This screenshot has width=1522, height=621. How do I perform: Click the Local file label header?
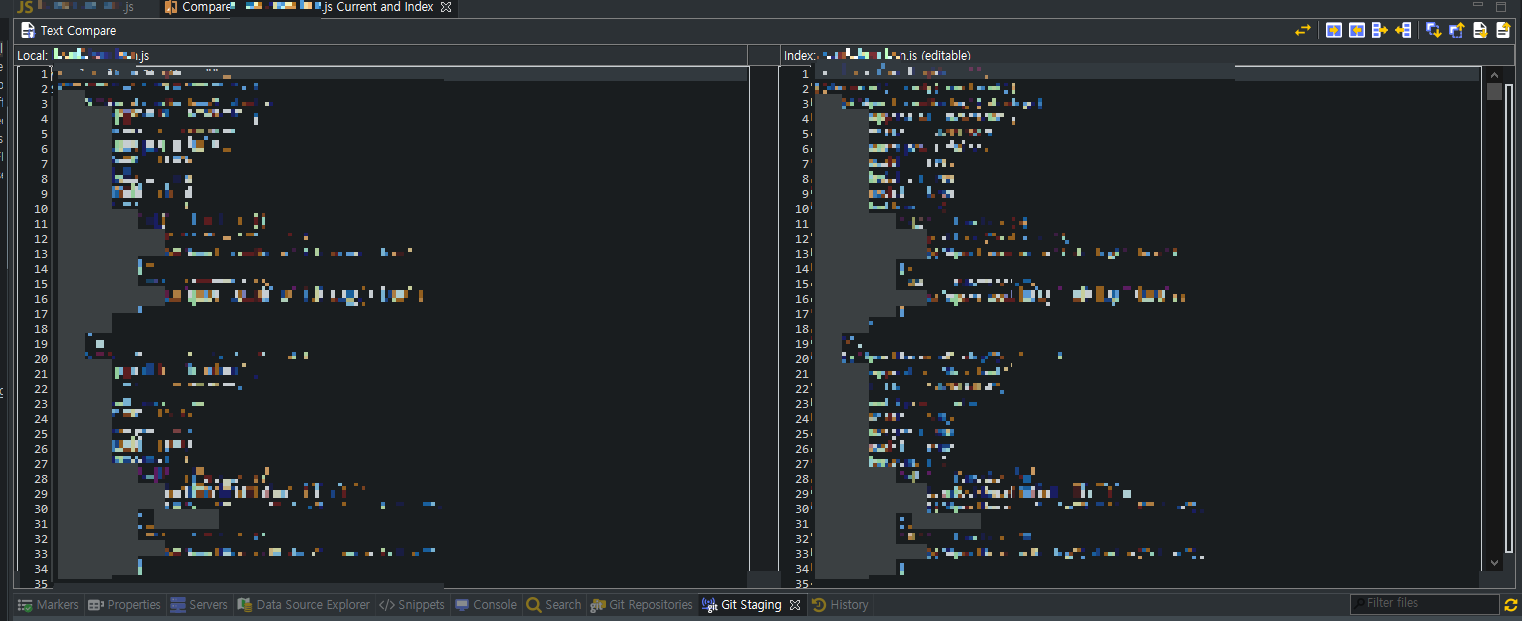[83, 55]
